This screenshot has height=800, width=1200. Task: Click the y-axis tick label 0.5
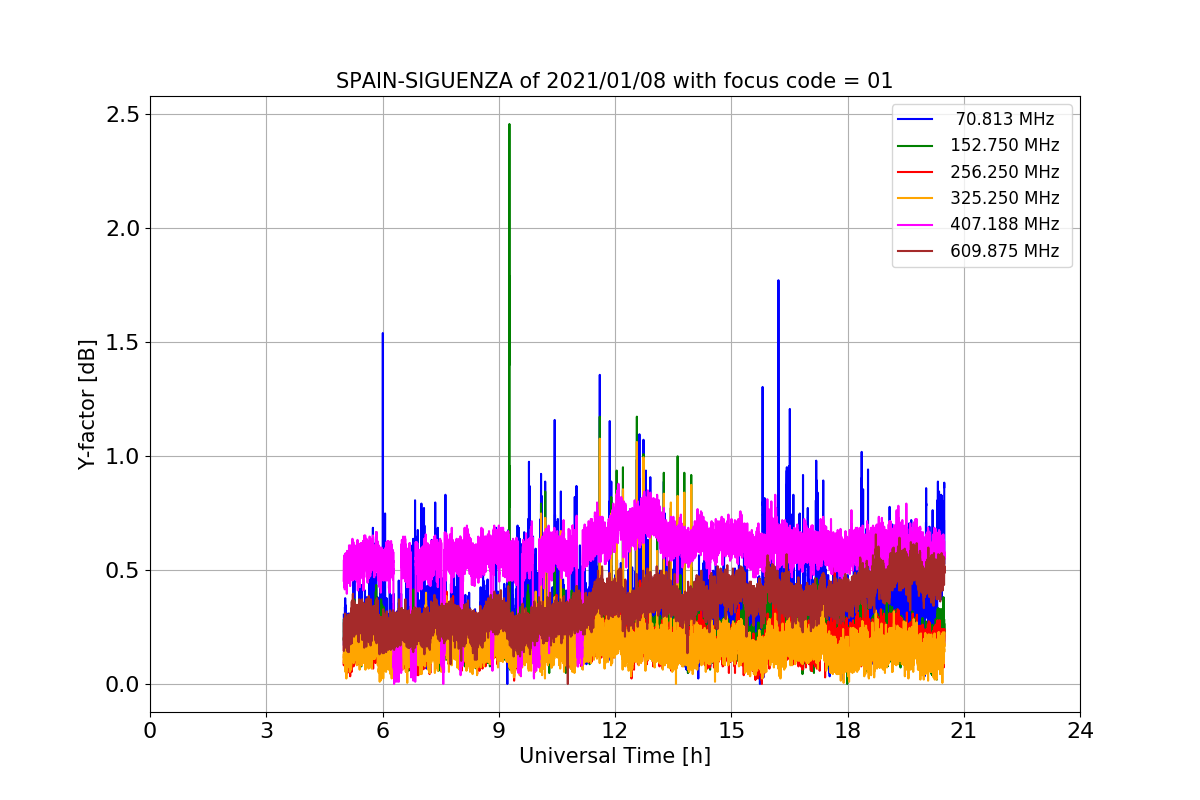[122, 571]
